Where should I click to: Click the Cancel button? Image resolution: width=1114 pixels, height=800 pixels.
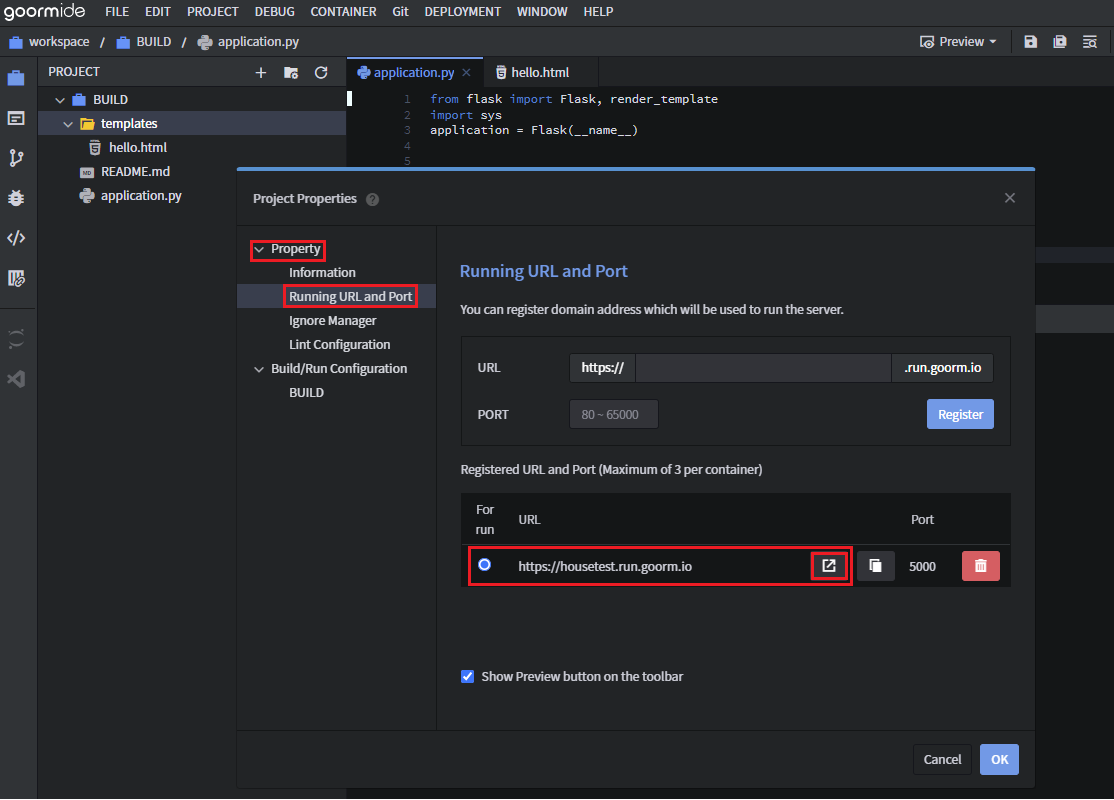point(942,760)
